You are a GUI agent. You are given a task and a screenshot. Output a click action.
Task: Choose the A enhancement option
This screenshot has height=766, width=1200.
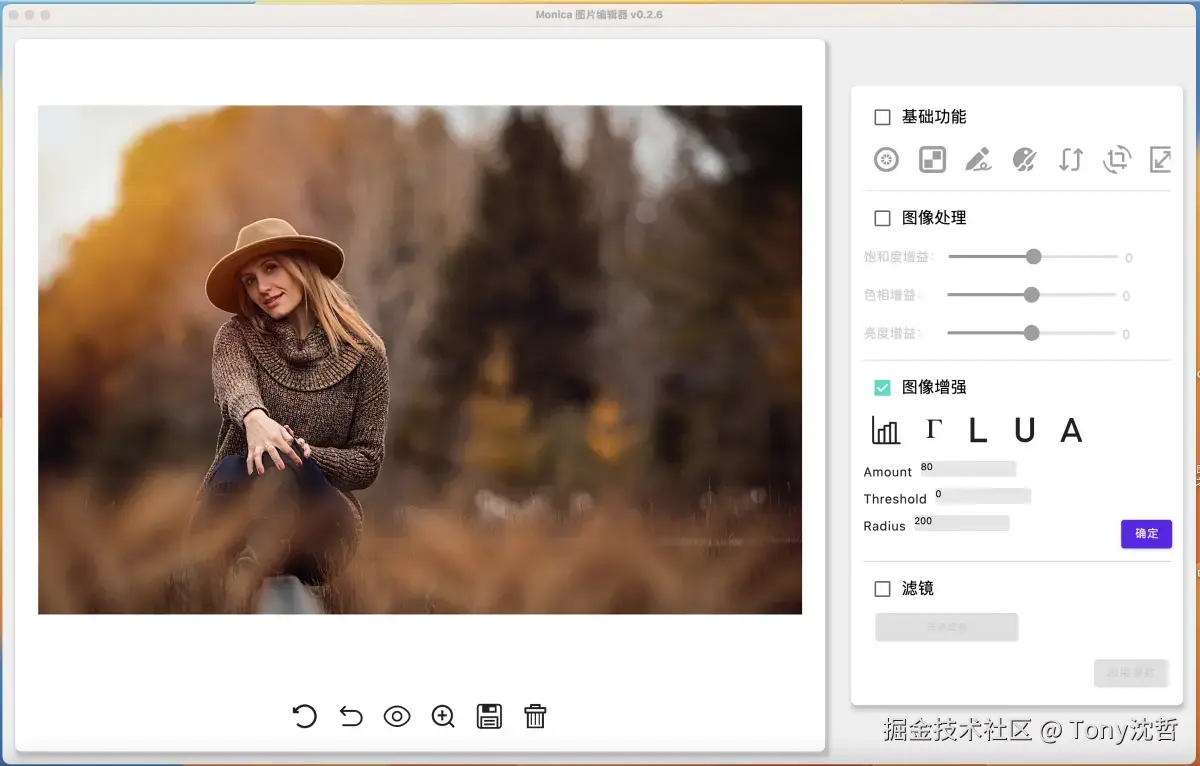[1071, 430]
